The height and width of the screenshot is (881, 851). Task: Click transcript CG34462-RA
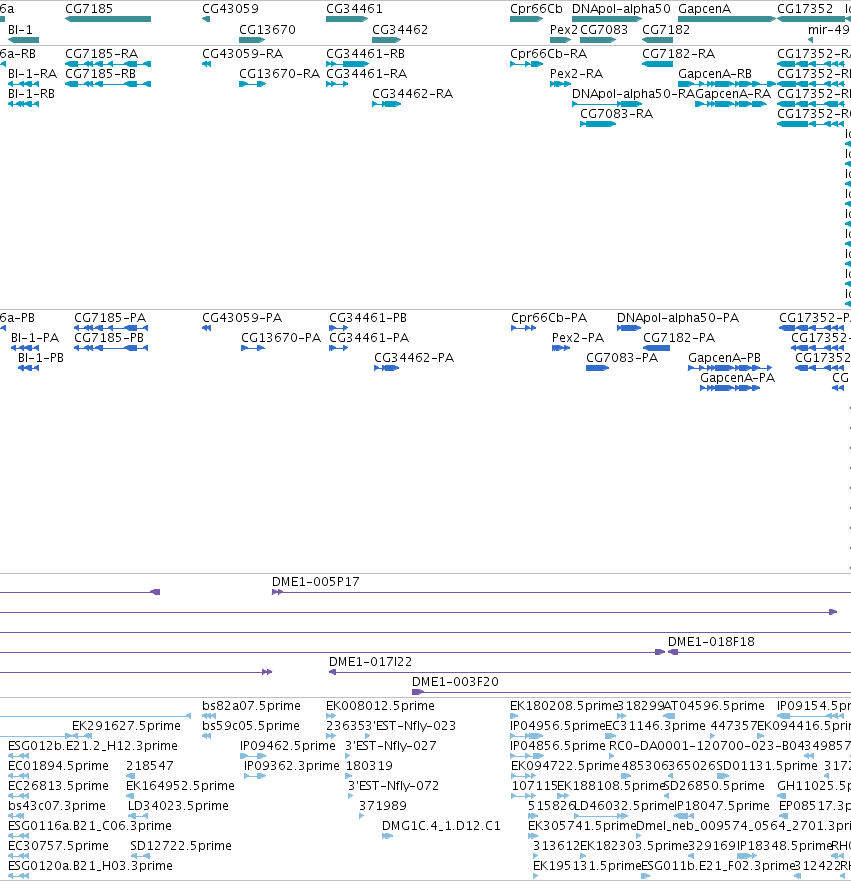[412, 94]
